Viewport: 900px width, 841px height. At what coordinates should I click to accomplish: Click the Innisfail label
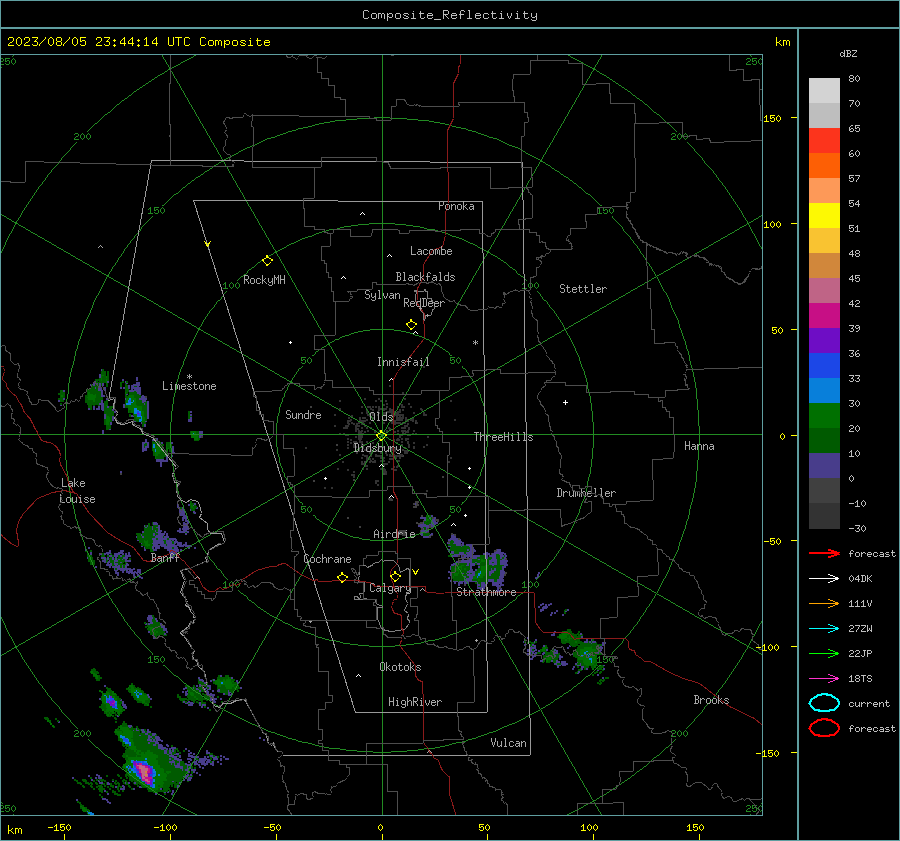(x=403, y=362)
